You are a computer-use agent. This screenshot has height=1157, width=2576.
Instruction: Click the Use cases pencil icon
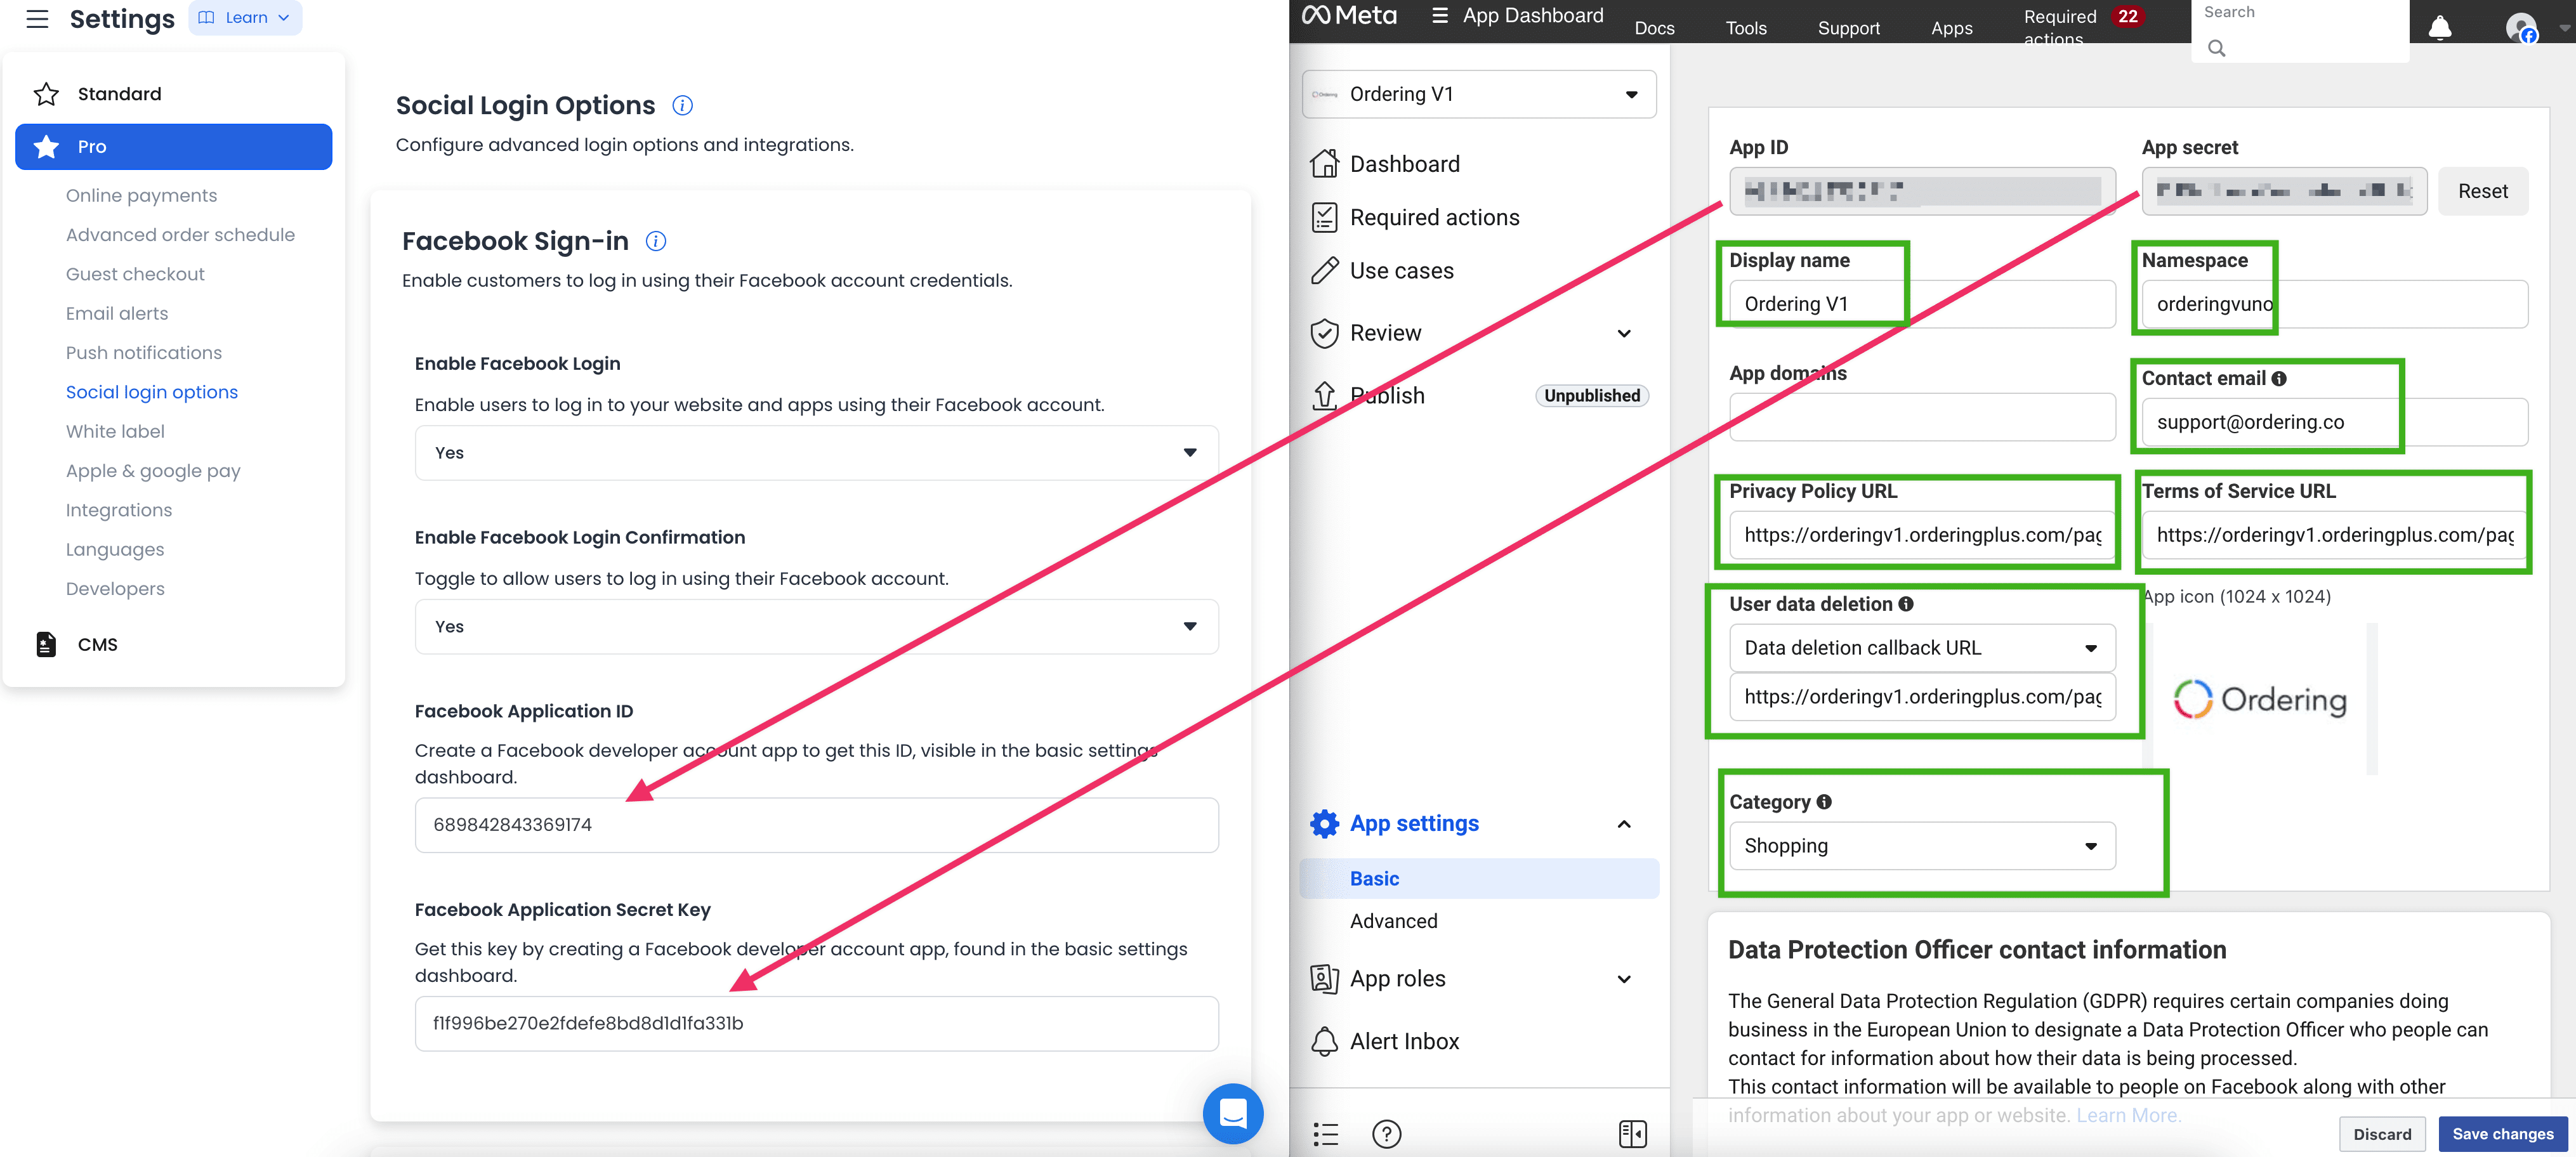[x=1324, y=270]
